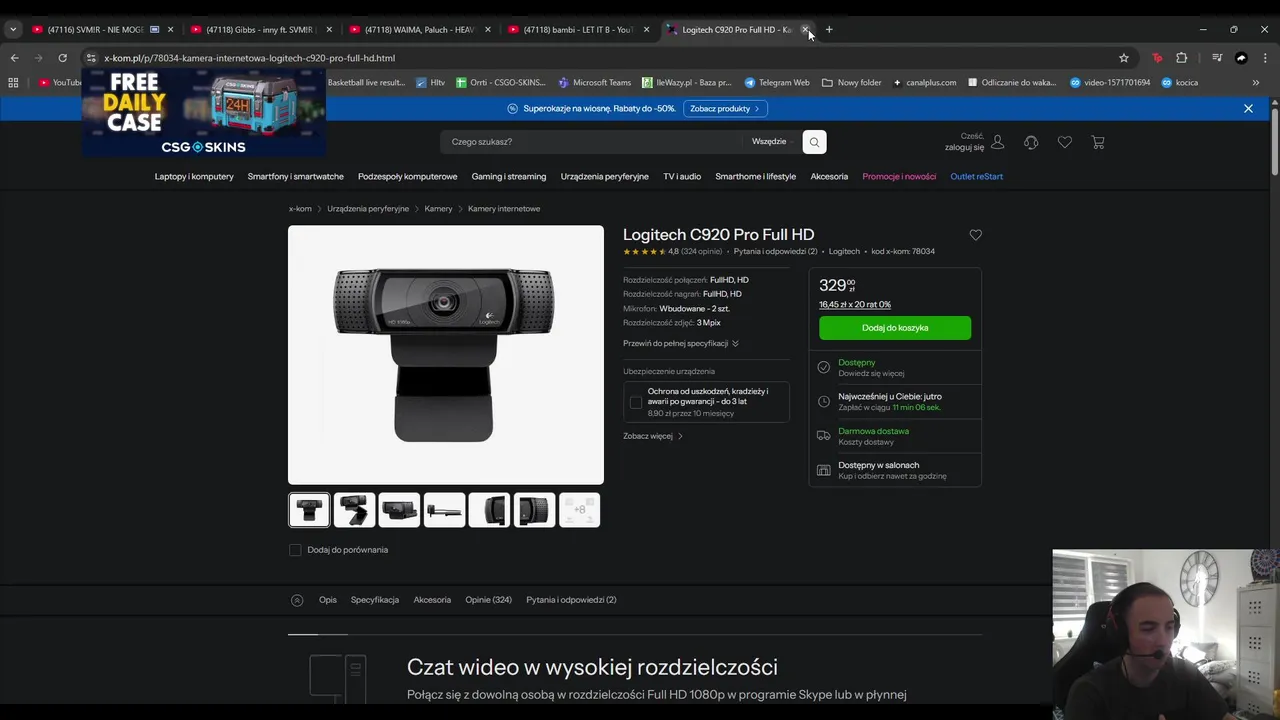Switch to Opis section tab

tap(328, 600)
